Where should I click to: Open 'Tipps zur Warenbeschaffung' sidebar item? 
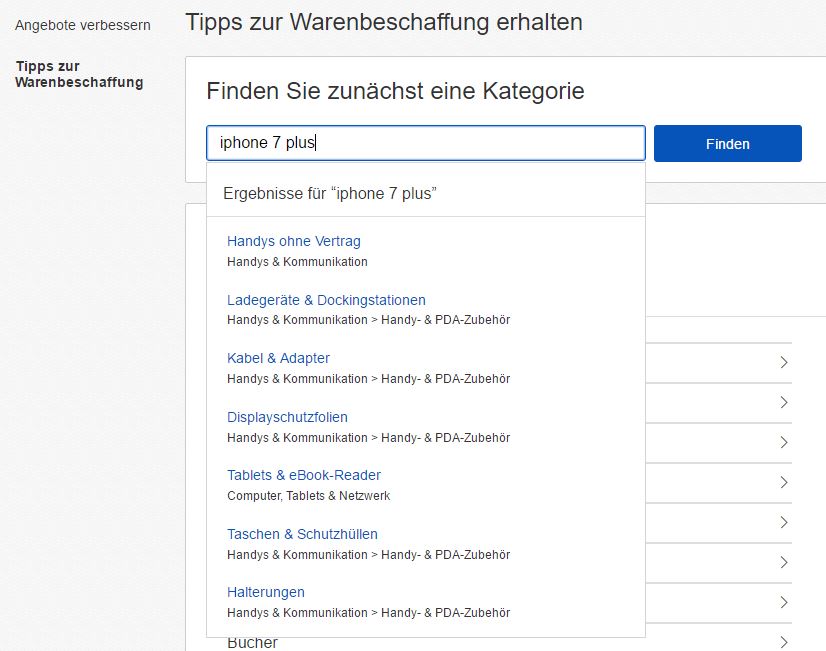79,74
